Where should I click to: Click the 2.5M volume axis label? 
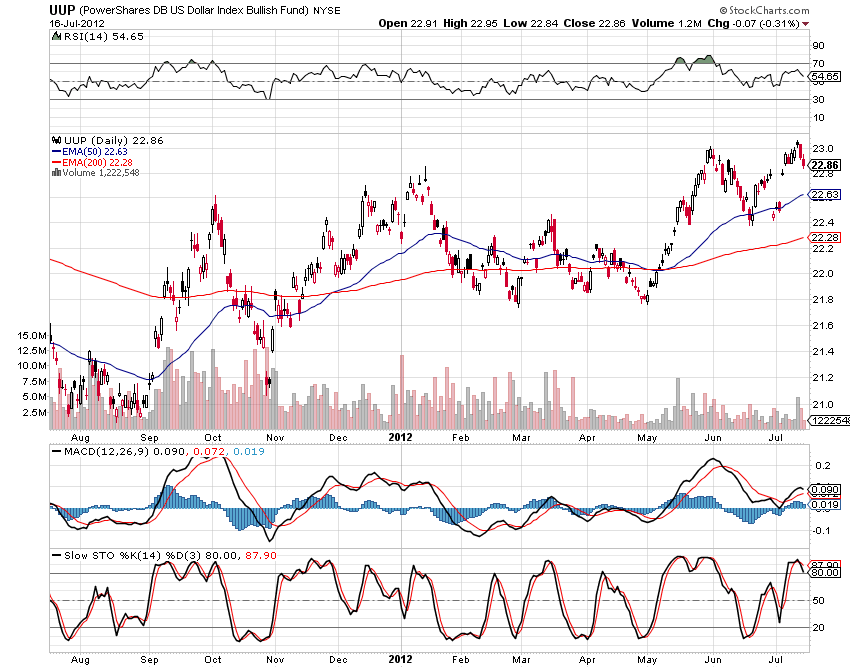[x=34, y=413]
